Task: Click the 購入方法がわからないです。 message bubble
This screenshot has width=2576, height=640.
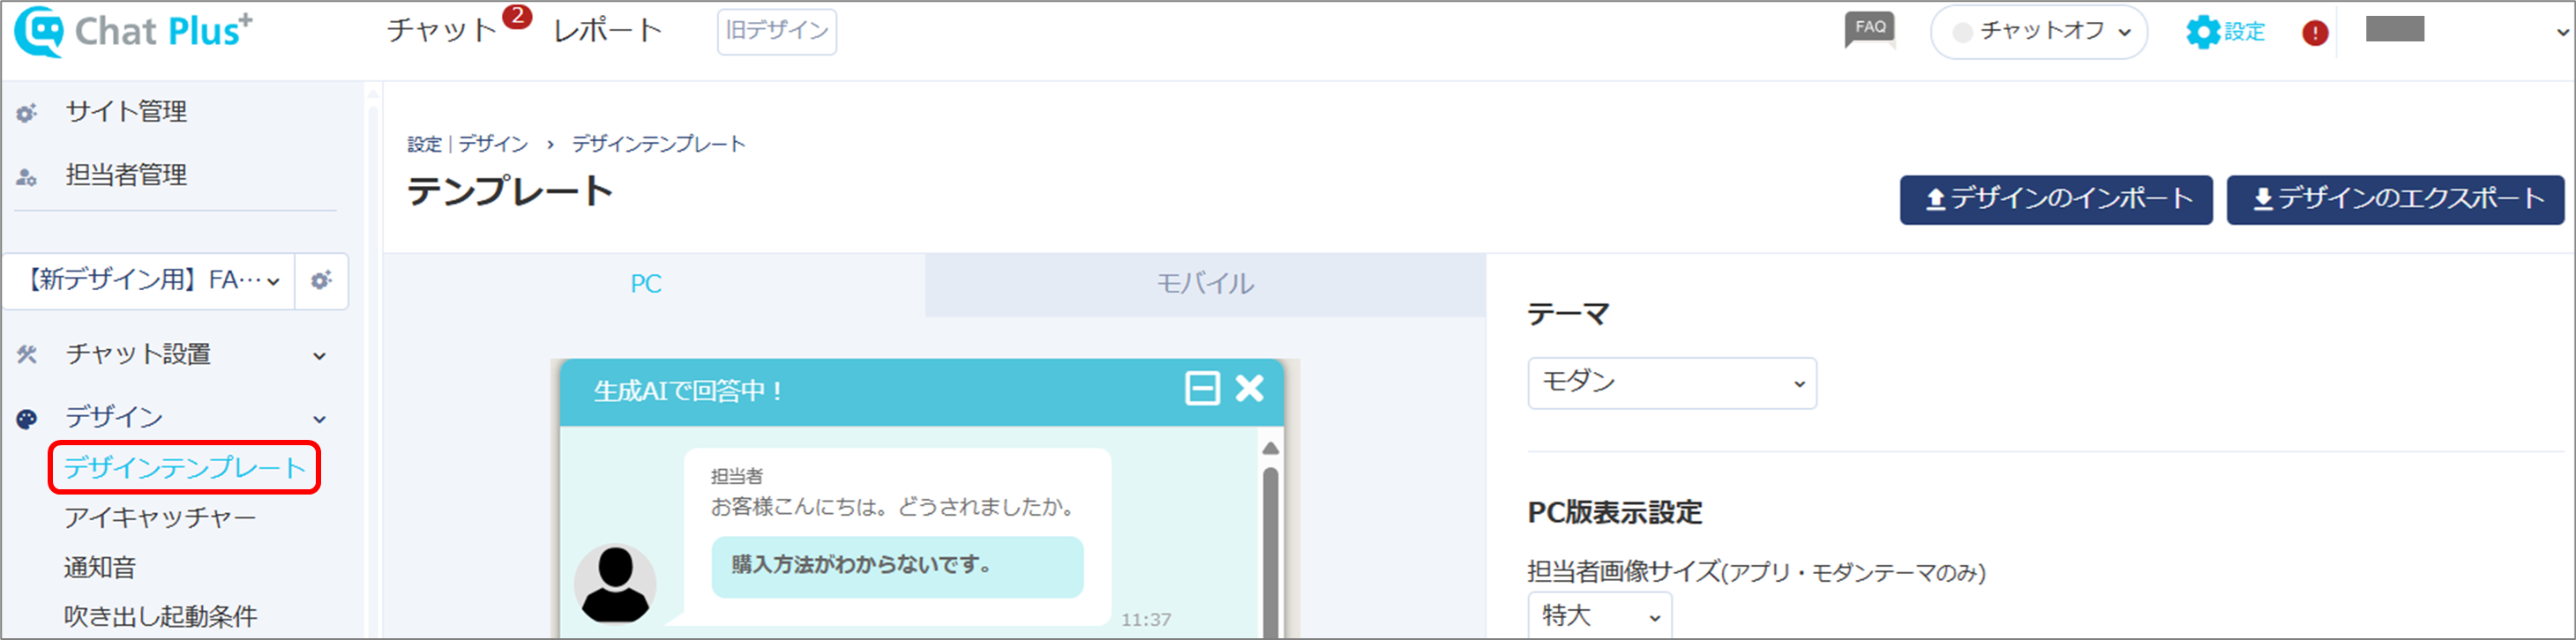Action: (897, 566)
